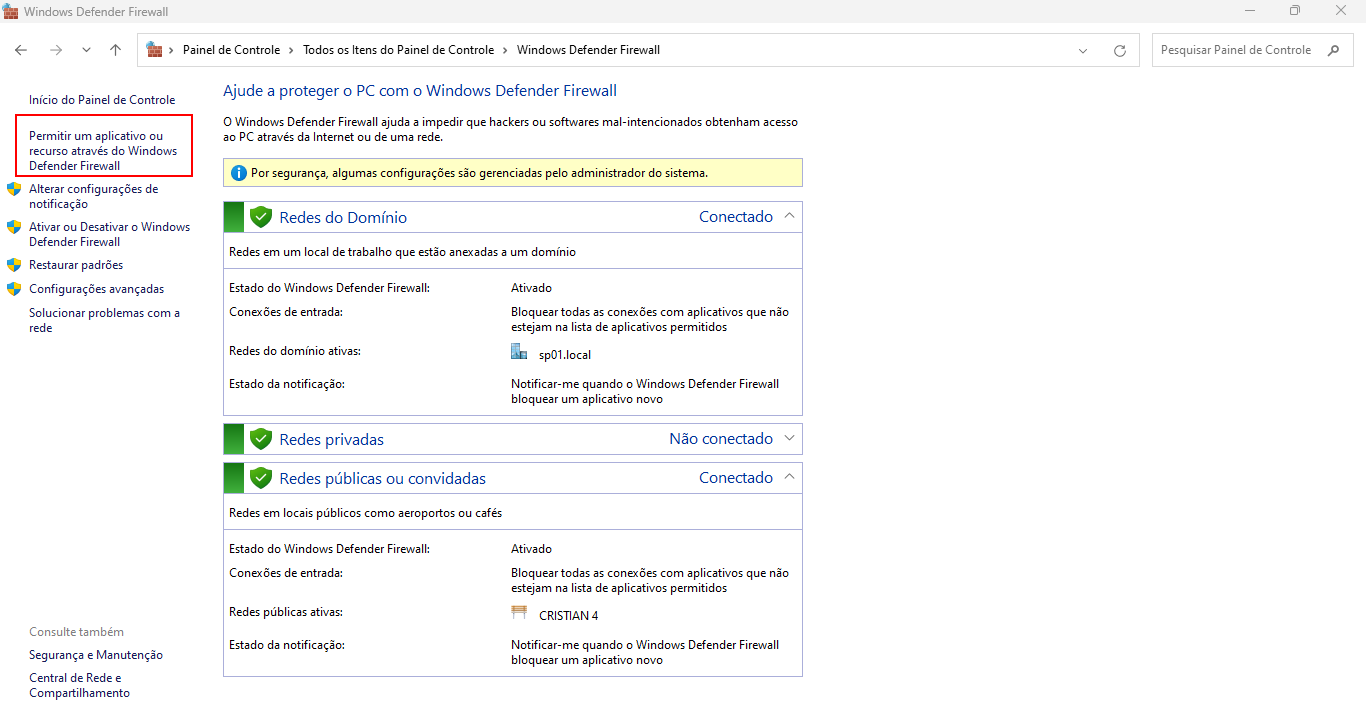Open the recent locations dropdown arrow
This screenshot has height=720, width=1366.
coord(86,50)
